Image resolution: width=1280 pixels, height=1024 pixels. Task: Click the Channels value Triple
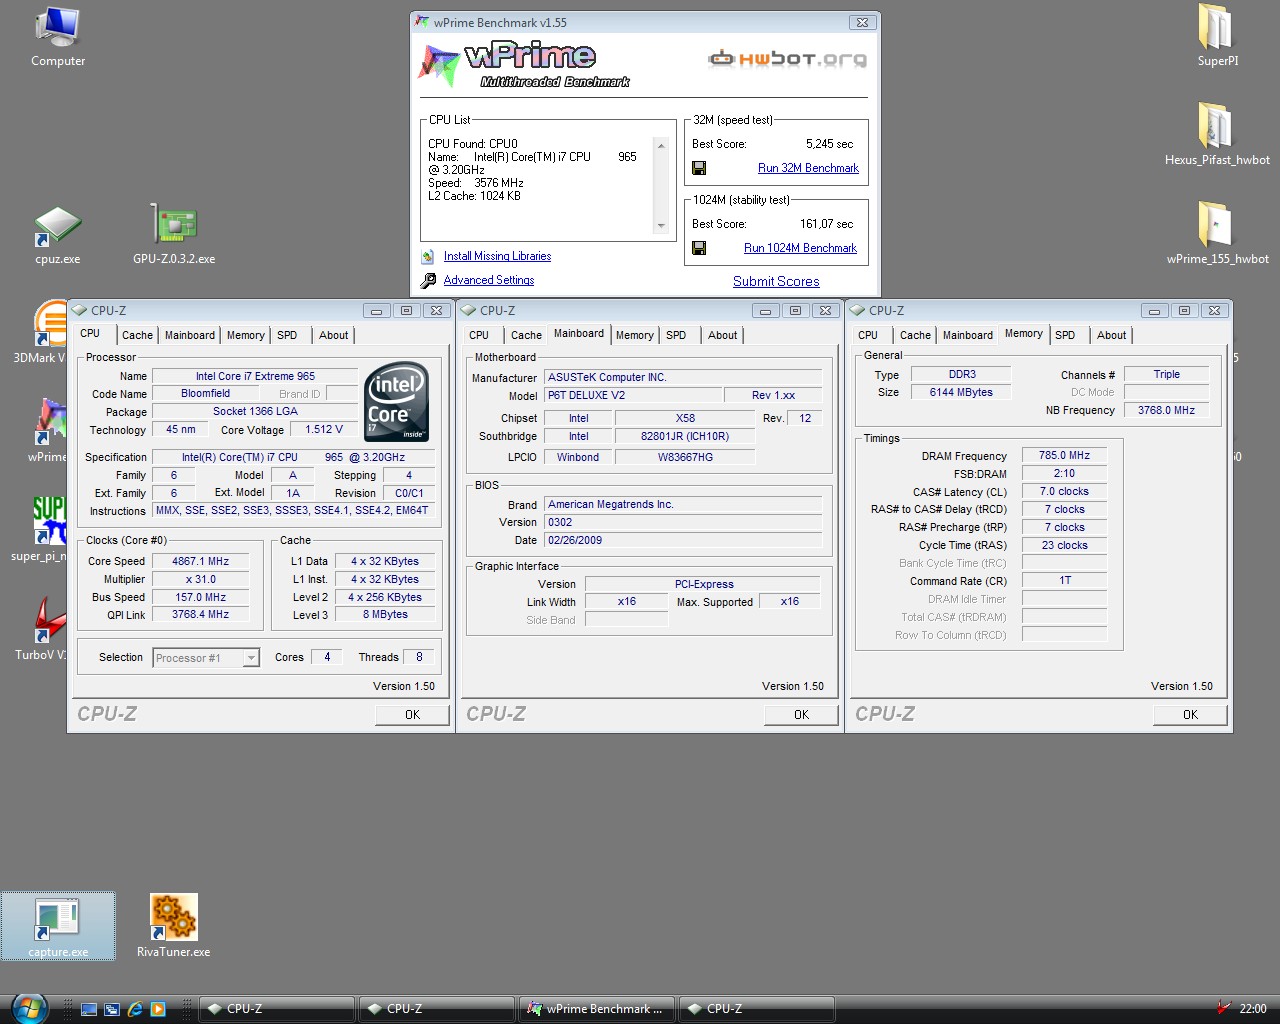1166,375
